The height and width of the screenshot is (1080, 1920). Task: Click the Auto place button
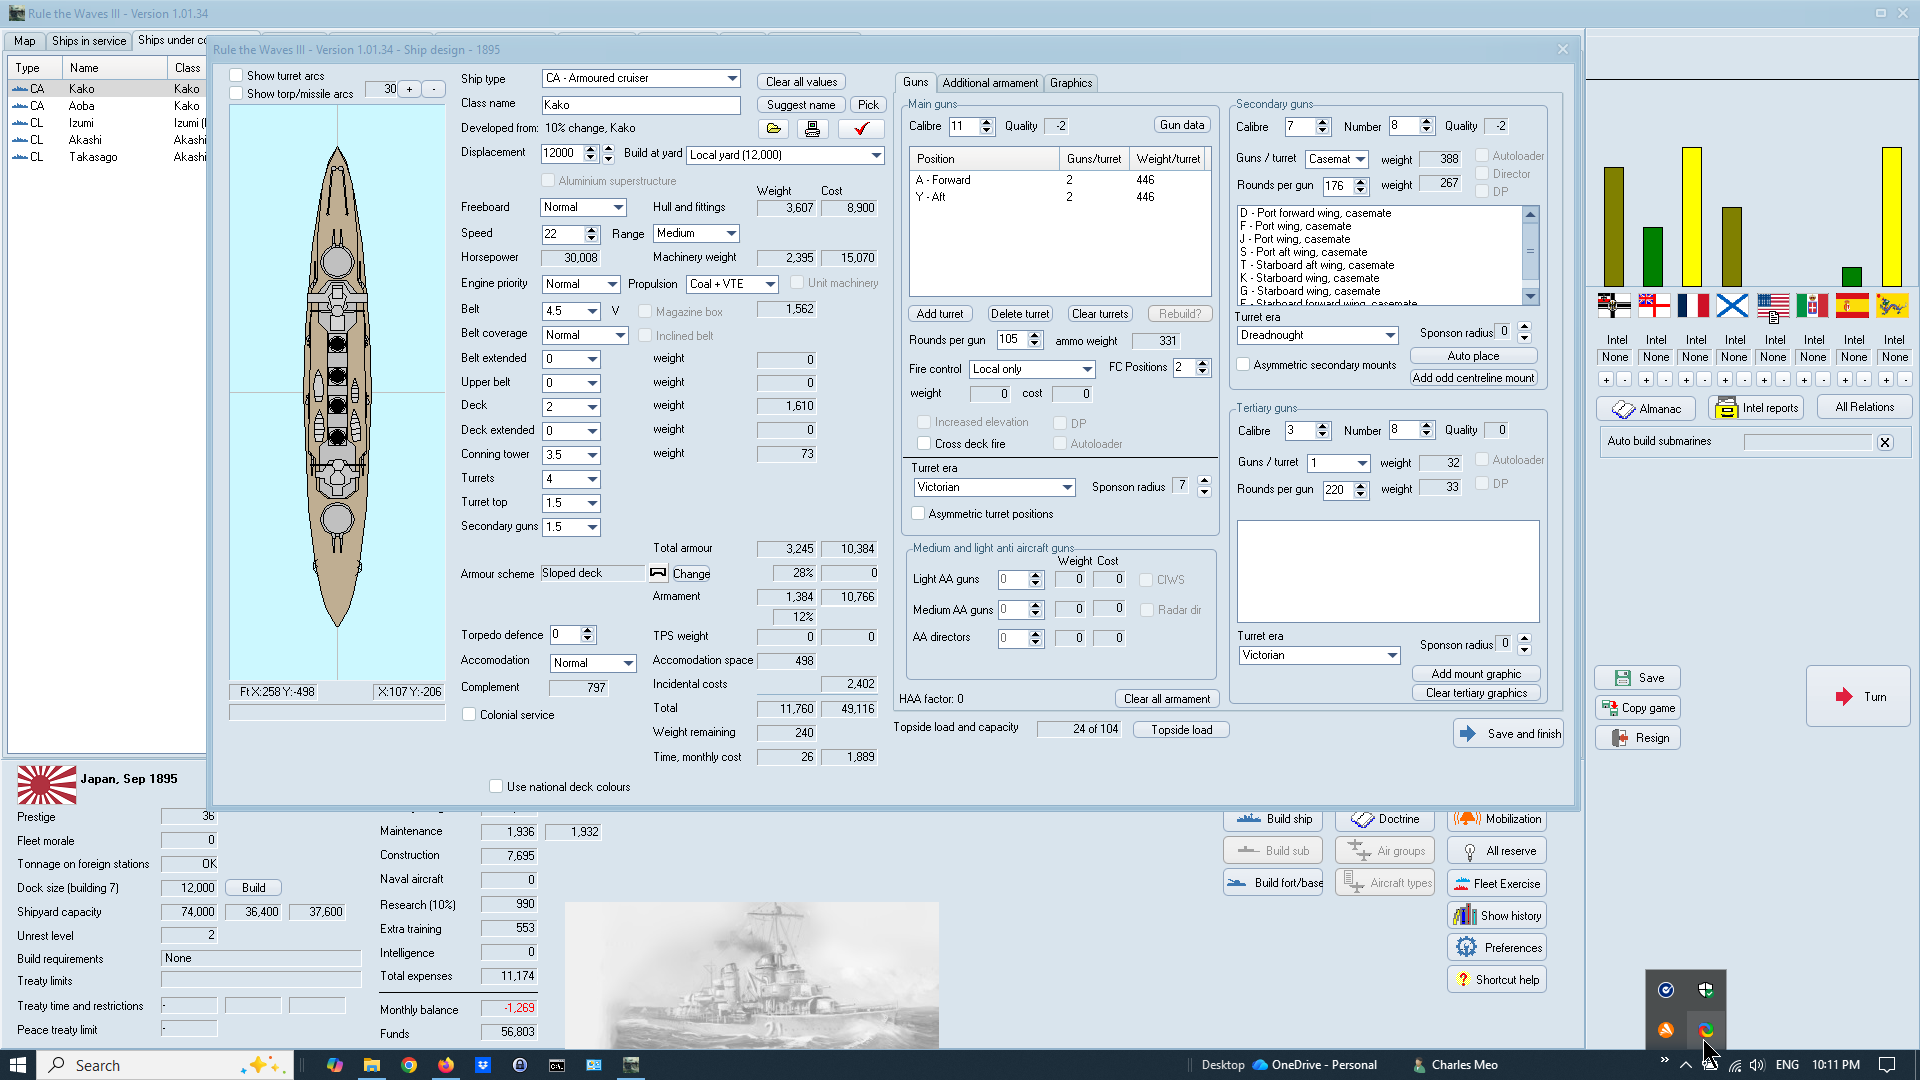[x=1473, y=356]
